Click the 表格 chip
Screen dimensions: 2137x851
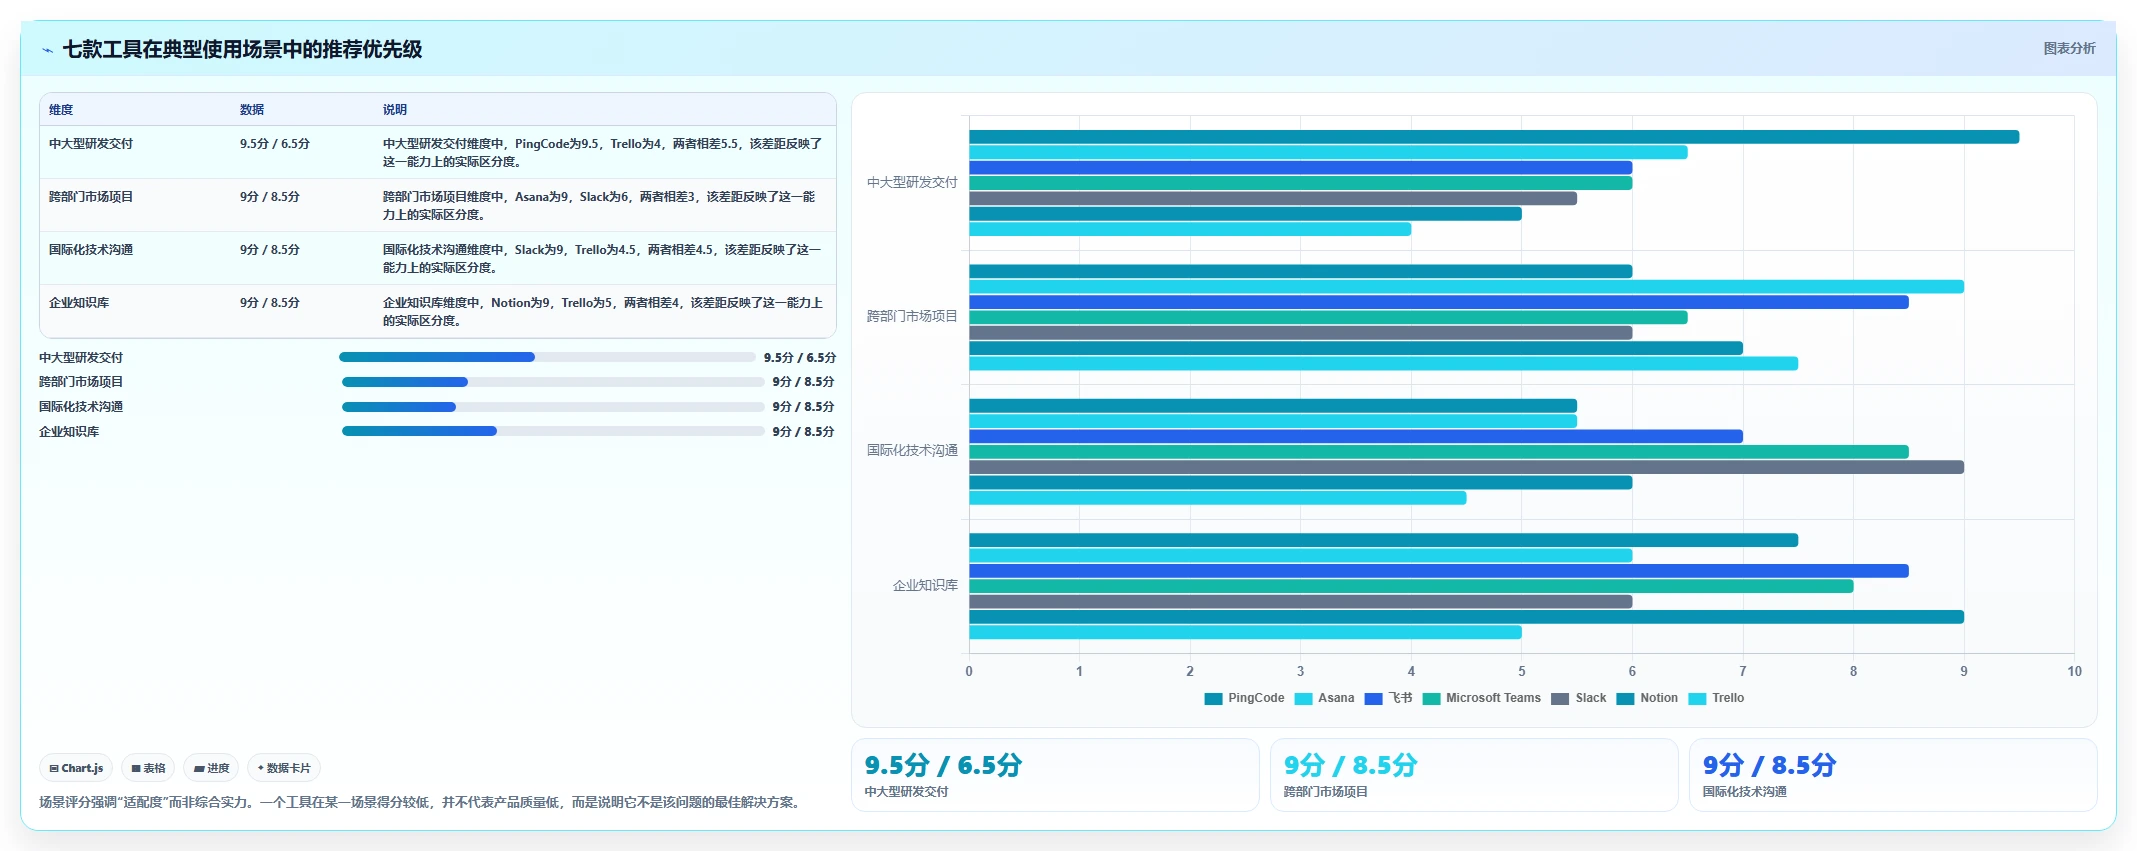point(148,768)
